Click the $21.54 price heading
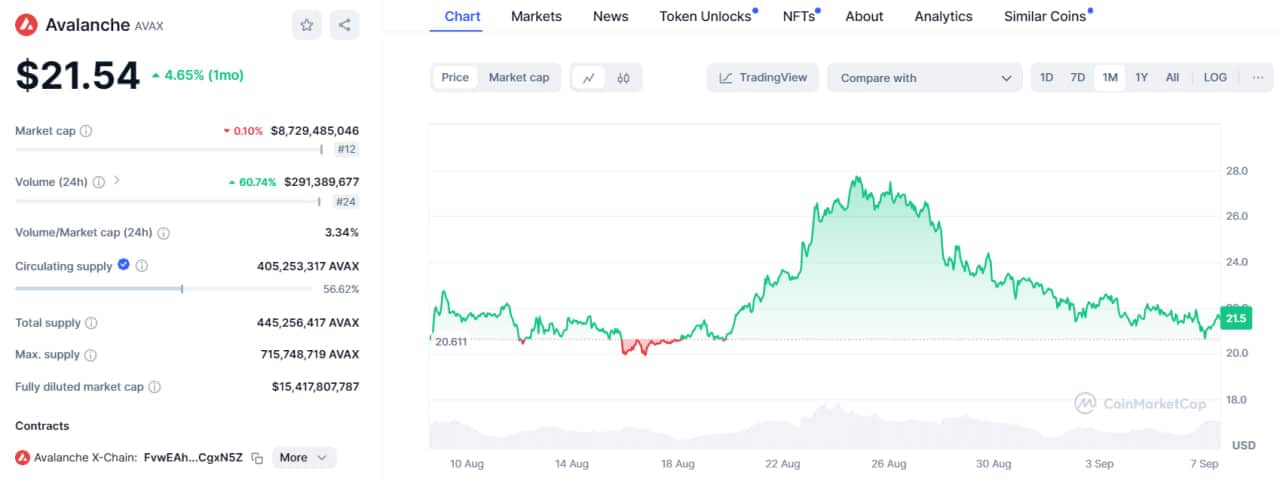Image resolution: width=1280 pixels, height=481 pixels. tap(77, 76)
